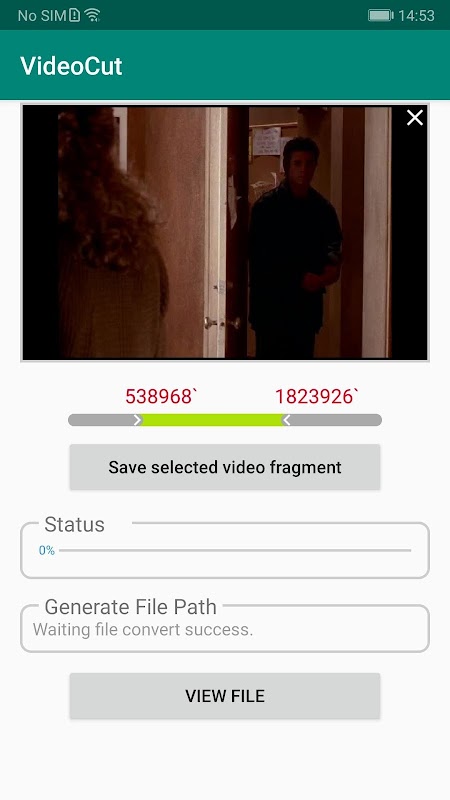Click the left range start handle arrow
The height and width of the screenshot is (800, 450).
pyautogui.click(x=137, y=420)
